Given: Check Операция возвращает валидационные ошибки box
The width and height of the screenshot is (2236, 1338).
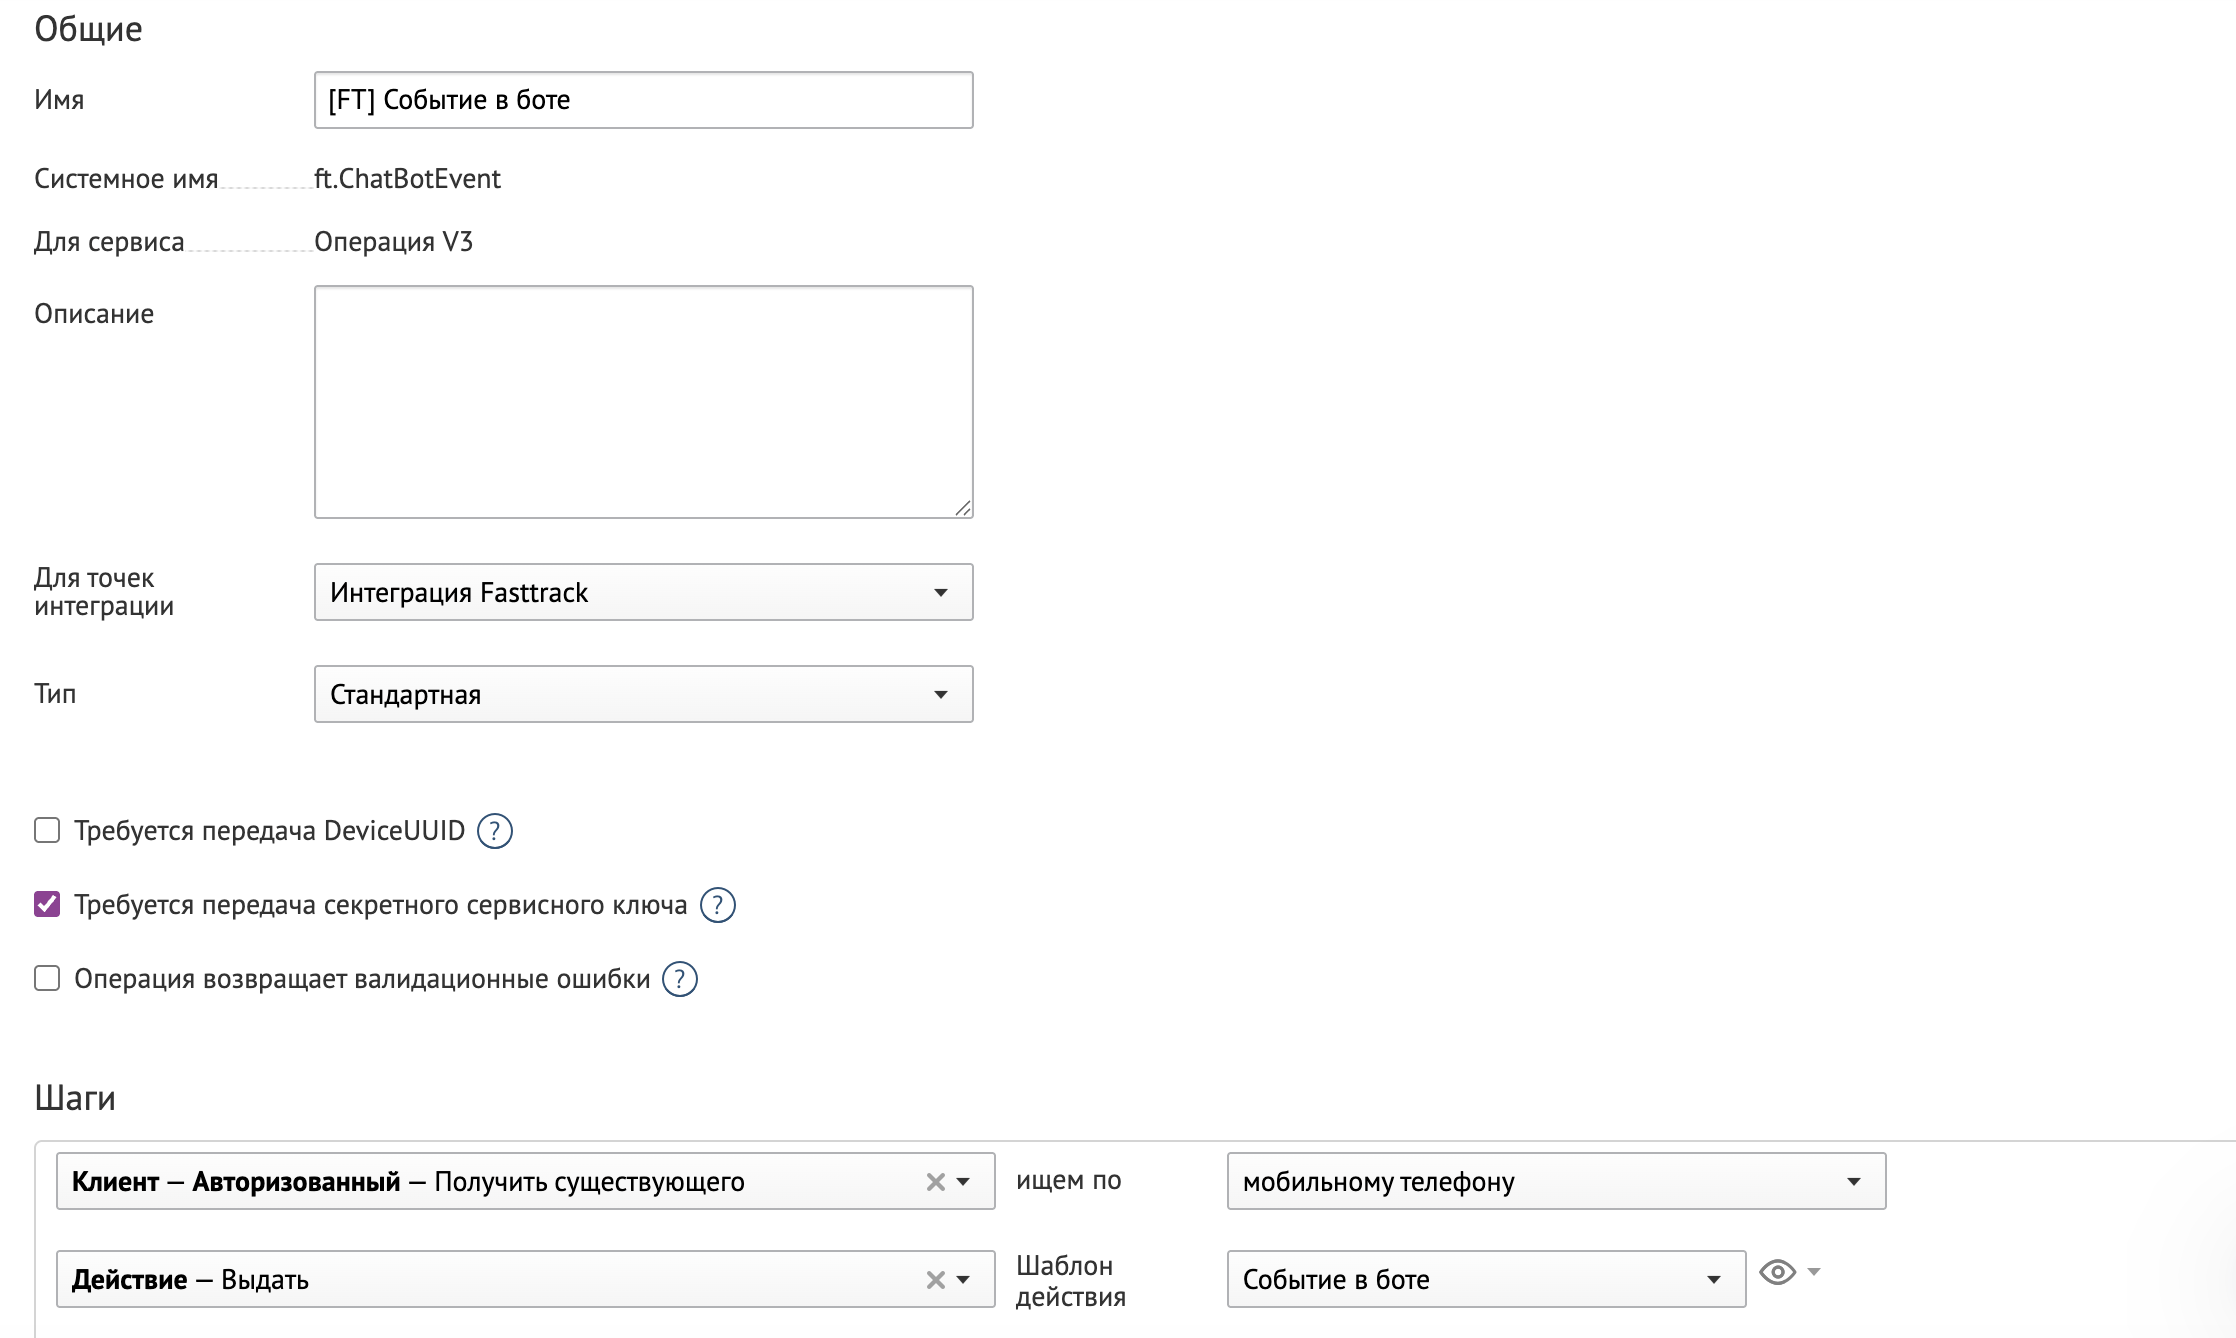Looking at the screenshot, I should 47,979.
